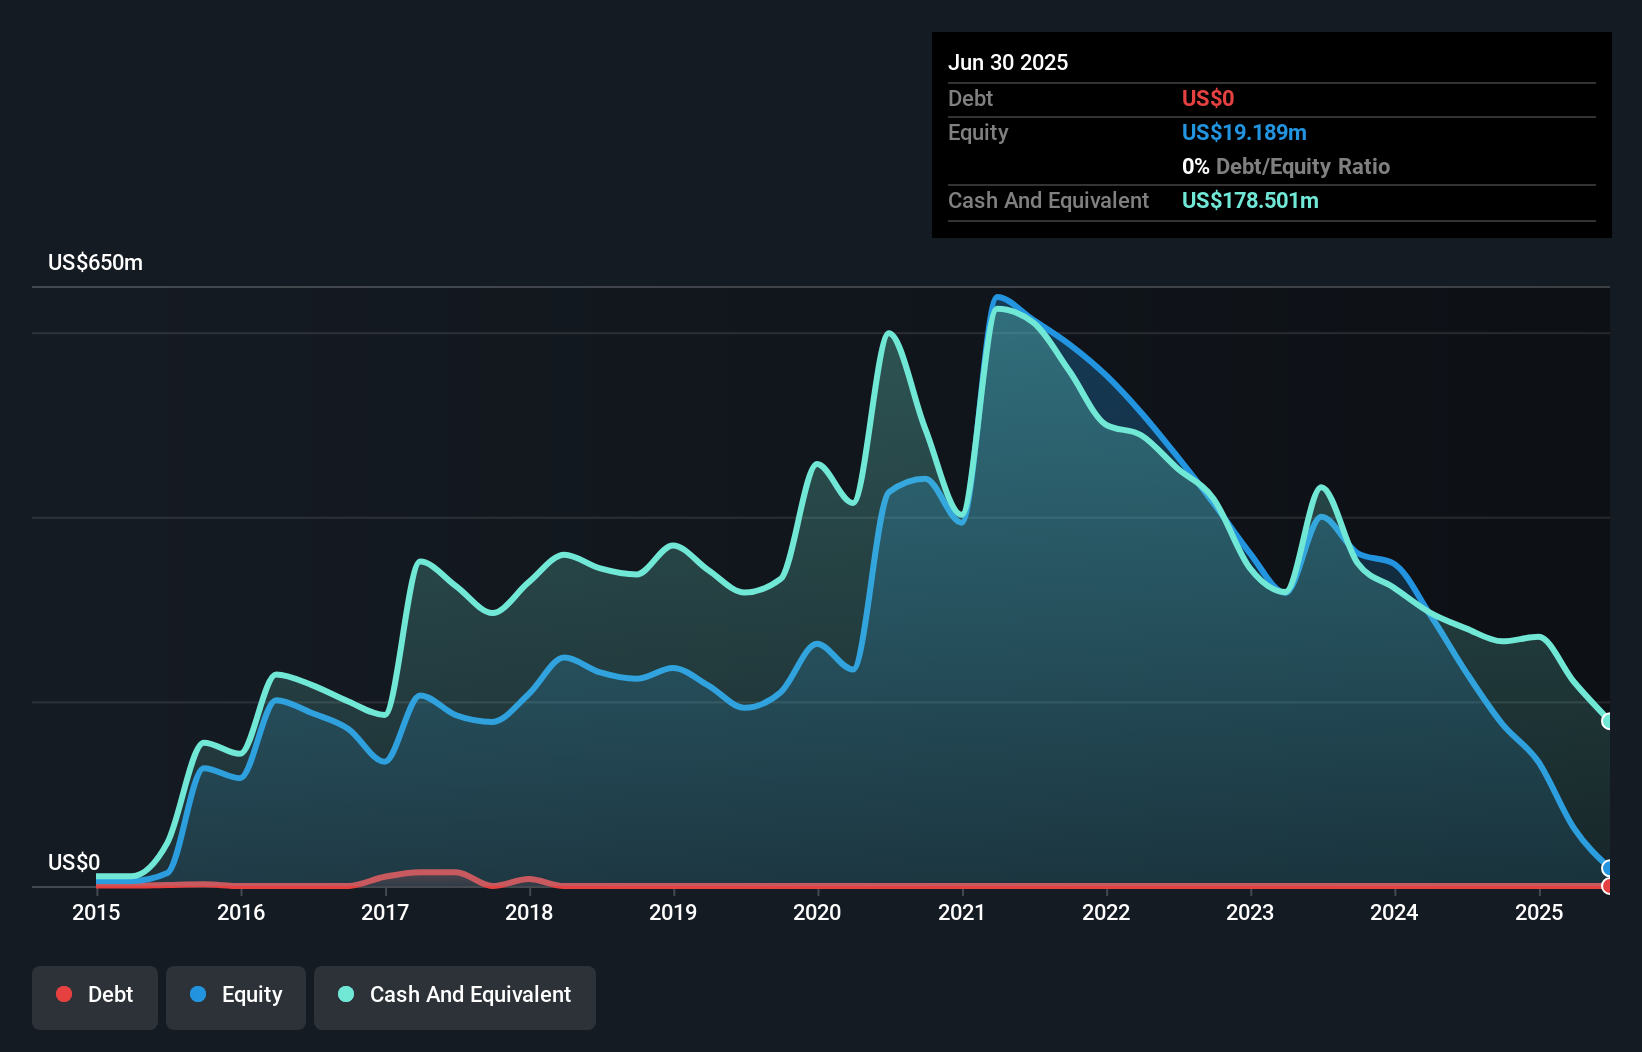
Task: Click the Jun 30 2025 tooltip header
Action: pos(1008,62)
